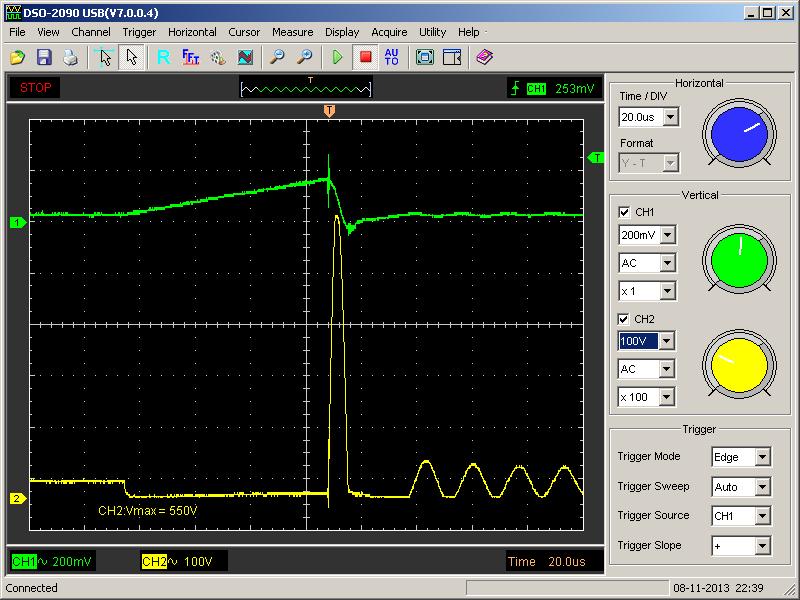
Task: Open the Trigger Sweep Auto dropdown
Action: [x=762, y=487]
